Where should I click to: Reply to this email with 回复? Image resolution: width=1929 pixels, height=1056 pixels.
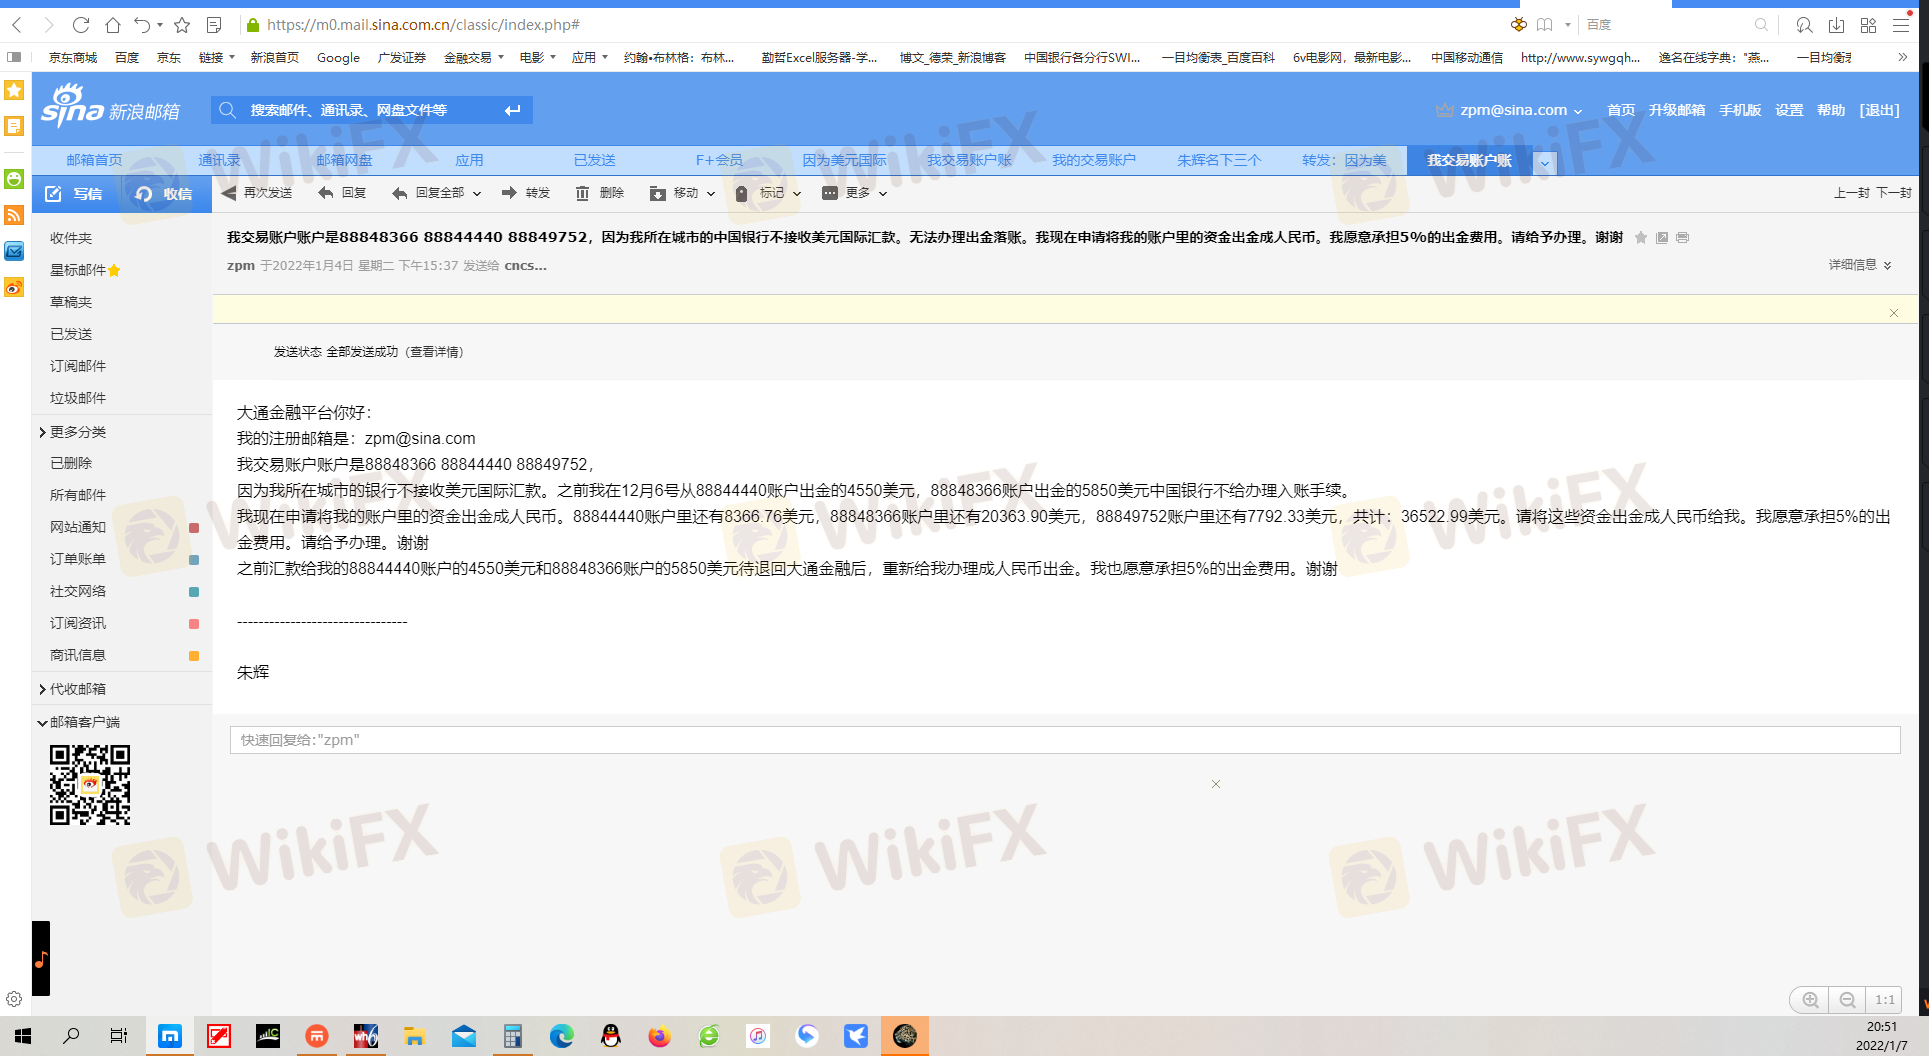click(343, 193)
